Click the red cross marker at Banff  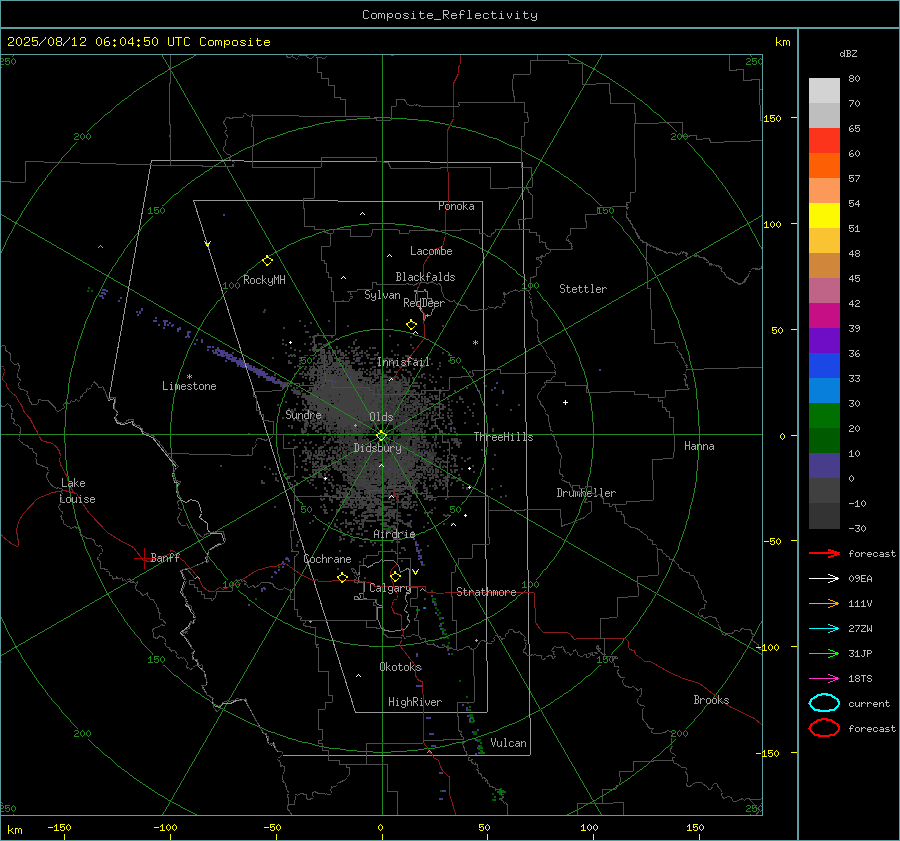(x=143, y=558)
